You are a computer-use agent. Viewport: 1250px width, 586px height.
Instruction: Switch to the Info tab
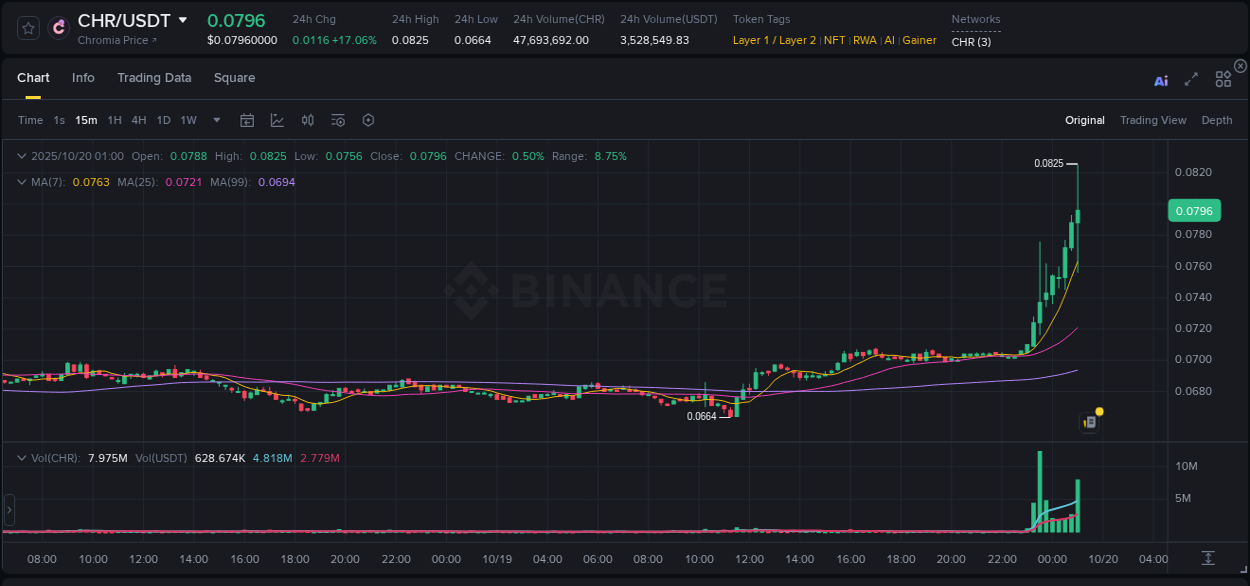coord(83,77)
